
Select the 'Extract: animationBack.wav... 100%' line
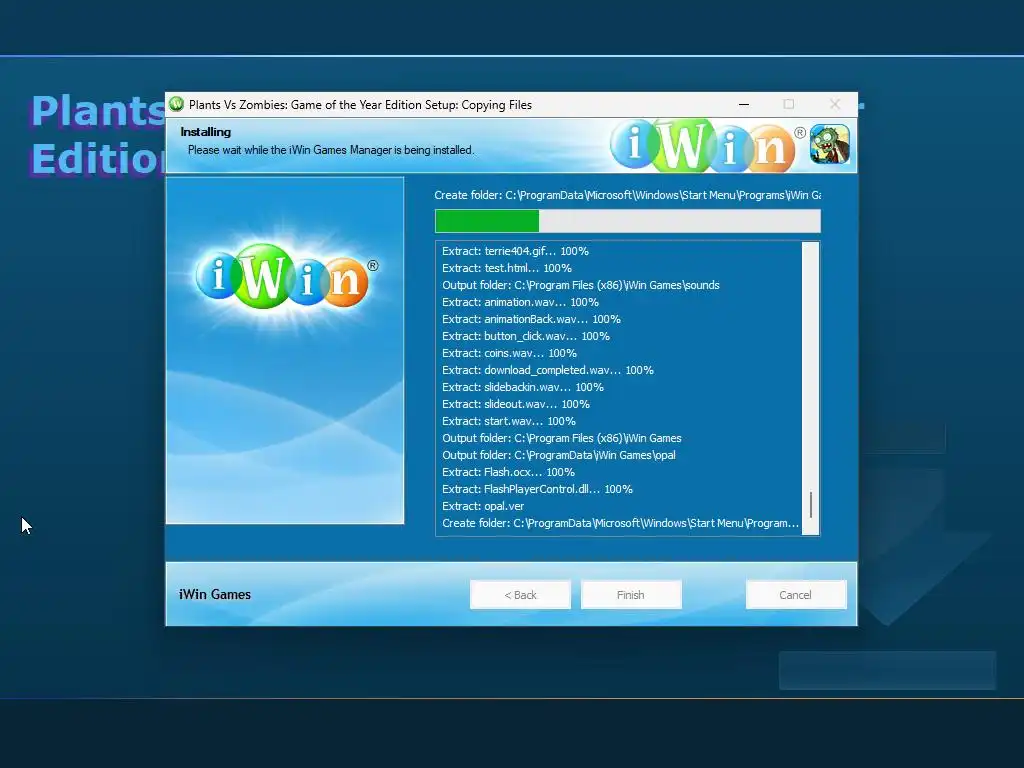(532, 319)
